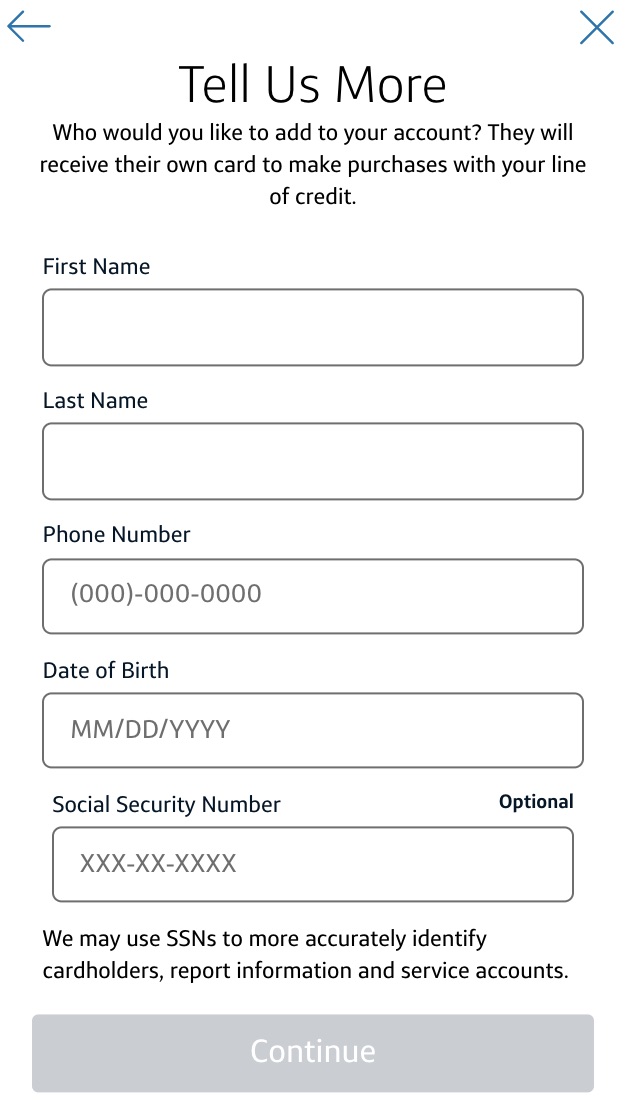Screen dimensions: 628x1112
Task: Click the Phone Number entry box
Action: [x=313, y=596]
